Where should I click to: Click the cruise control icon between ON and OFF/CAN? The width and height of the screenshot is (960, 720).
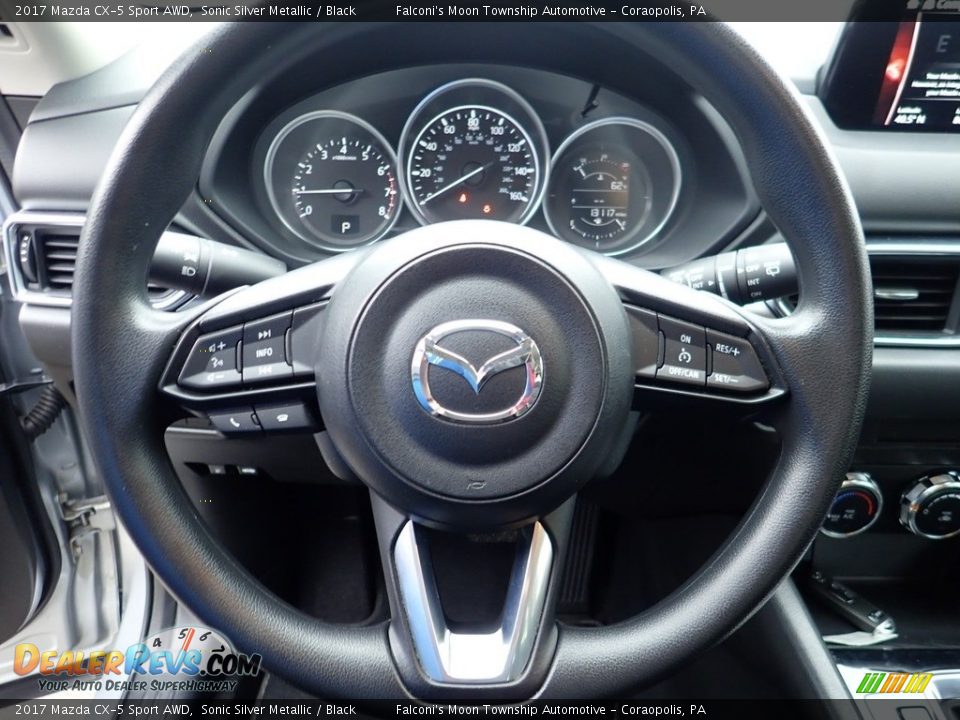(x=685, y=355)
